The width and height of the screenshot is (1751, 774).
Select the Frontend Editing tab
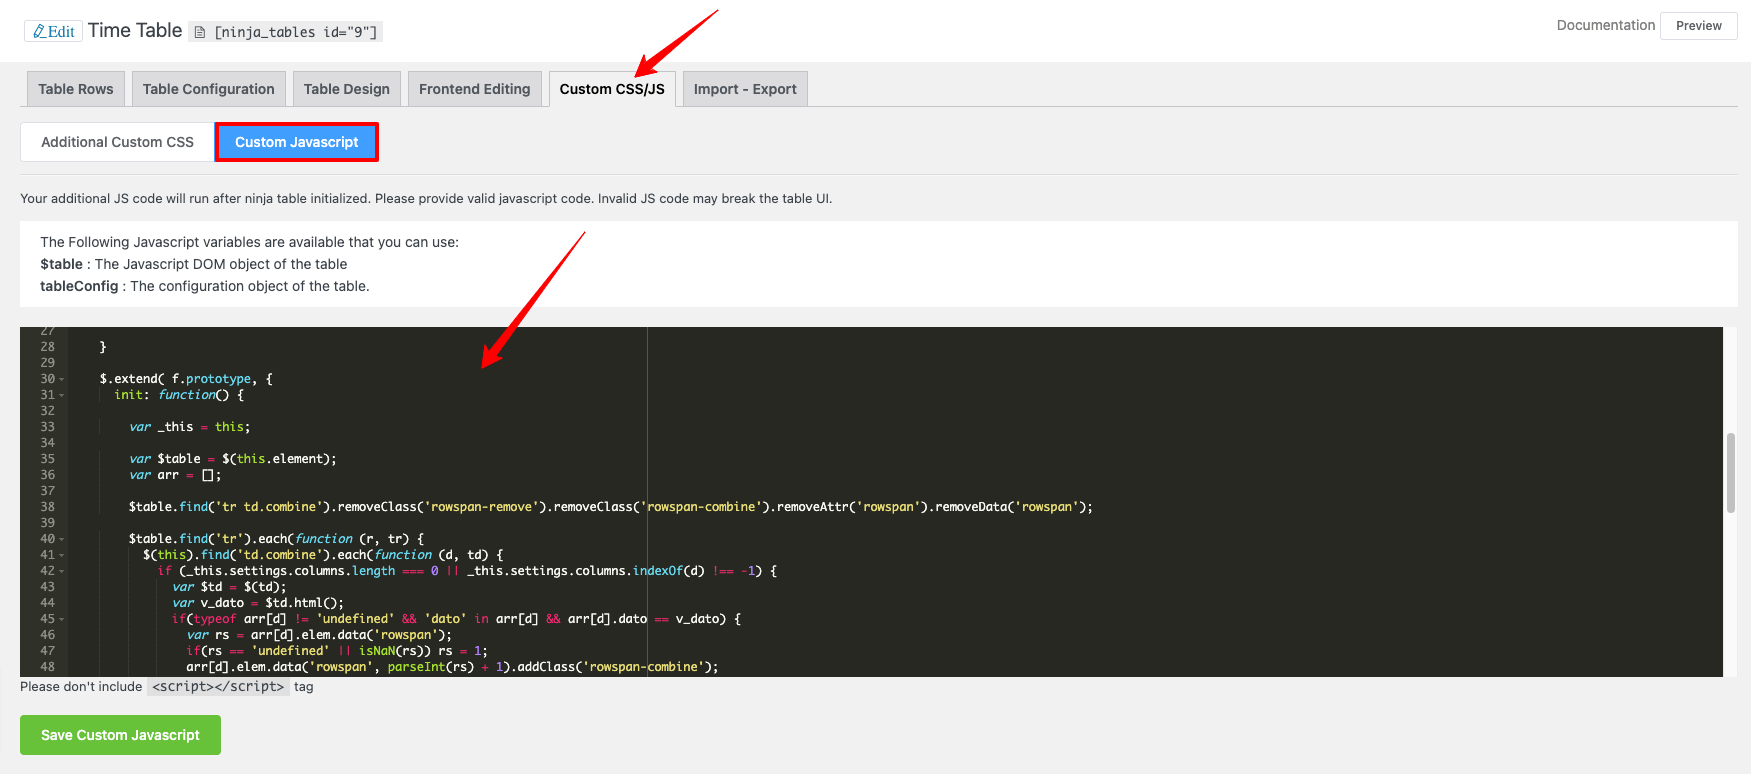(x=474, y=89)
